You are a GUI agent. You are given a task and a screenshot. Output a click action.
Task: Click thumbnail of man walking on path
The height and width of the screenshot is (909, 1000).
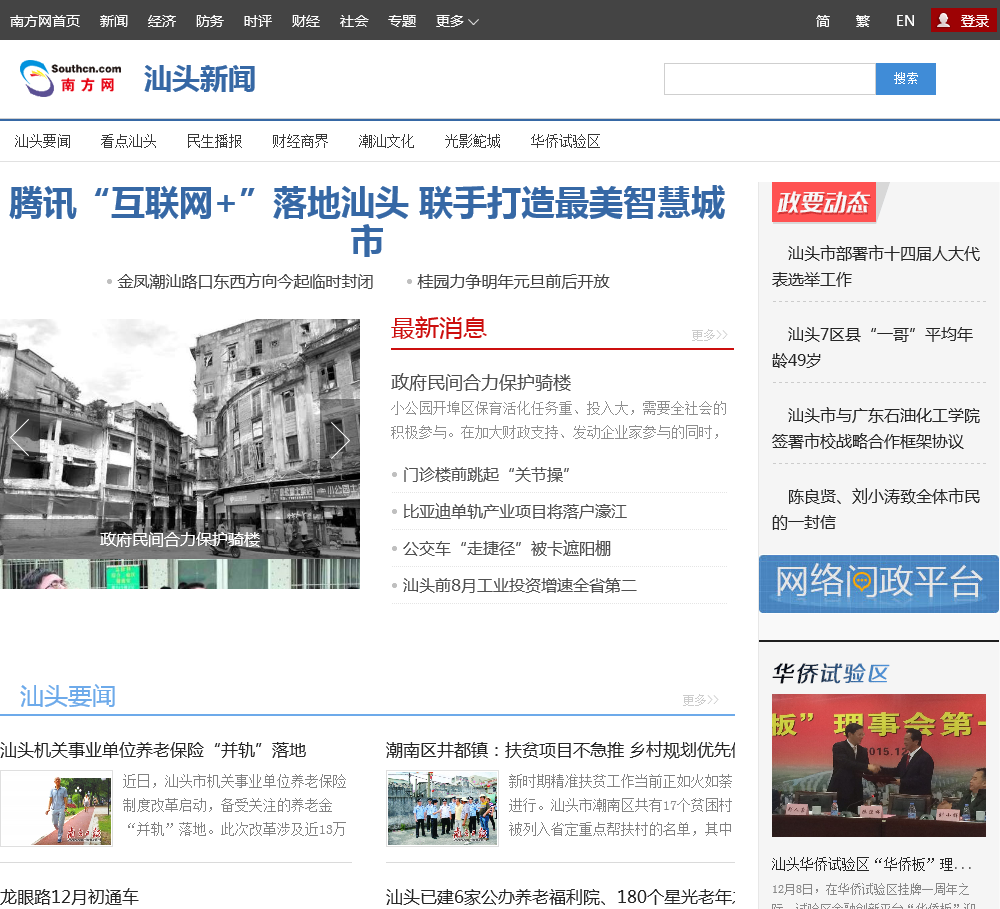(56, 808)
